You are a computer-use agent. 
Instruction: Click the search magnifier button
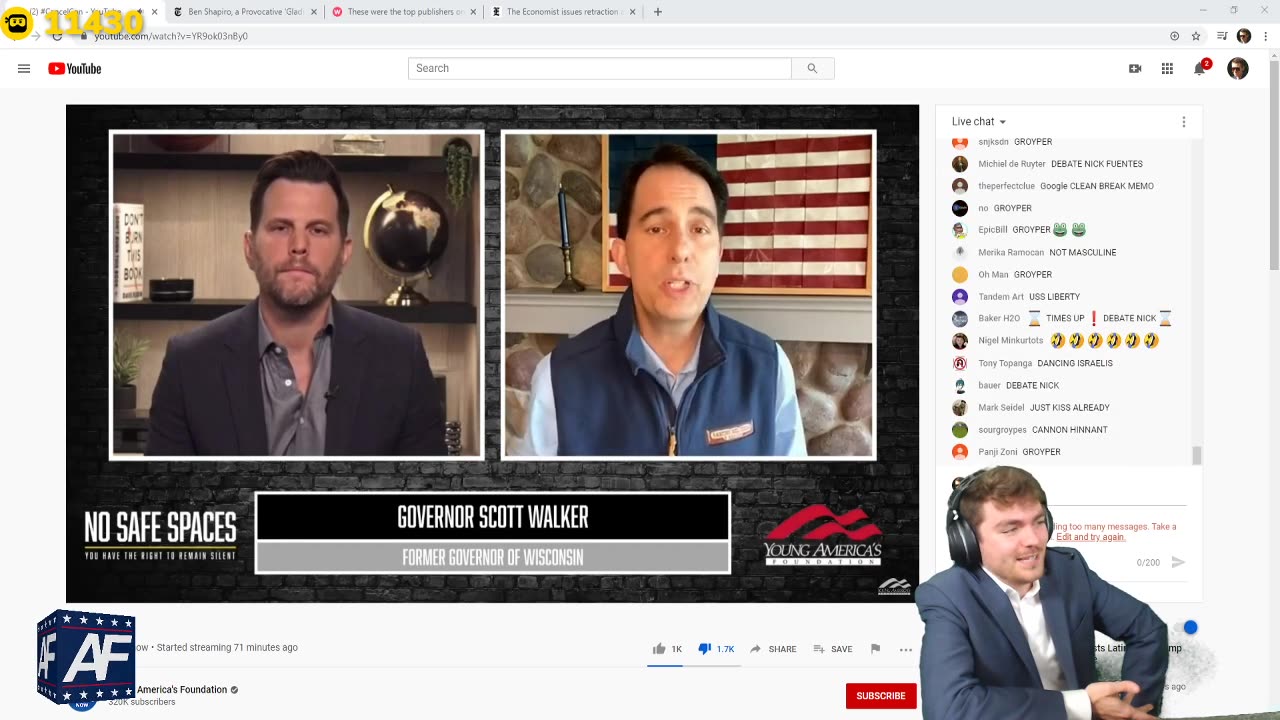tap(812, 68)
